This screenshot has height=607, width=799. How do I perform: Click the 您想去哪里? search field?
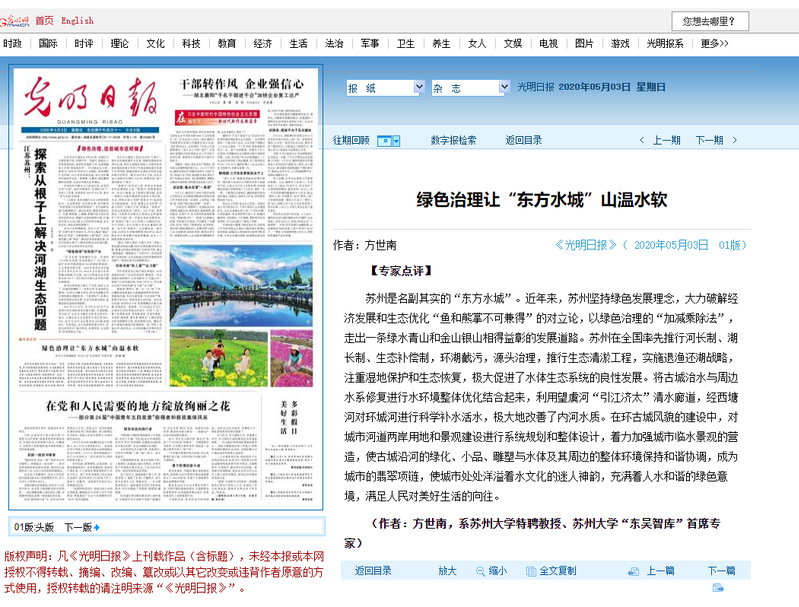click(x=709, y=21)
